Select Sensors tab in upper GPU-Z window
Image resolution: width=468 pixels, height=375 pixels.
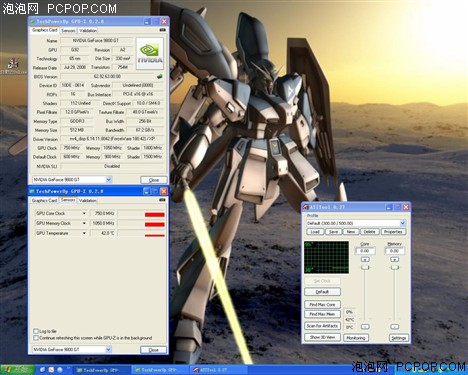[x=68, y=31]
